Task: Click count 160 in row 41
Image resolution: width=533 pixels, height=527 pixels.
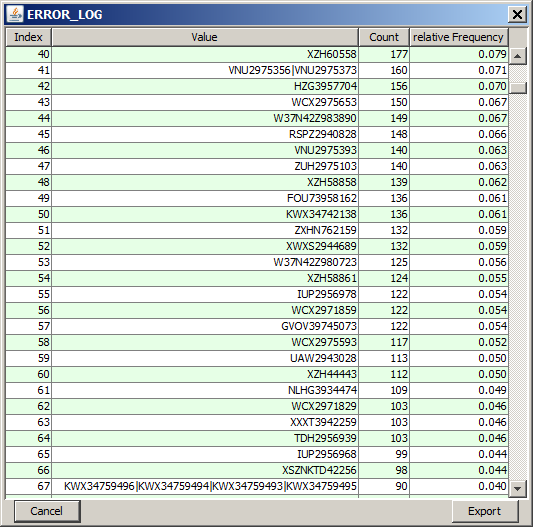Action: coord(384,70)
